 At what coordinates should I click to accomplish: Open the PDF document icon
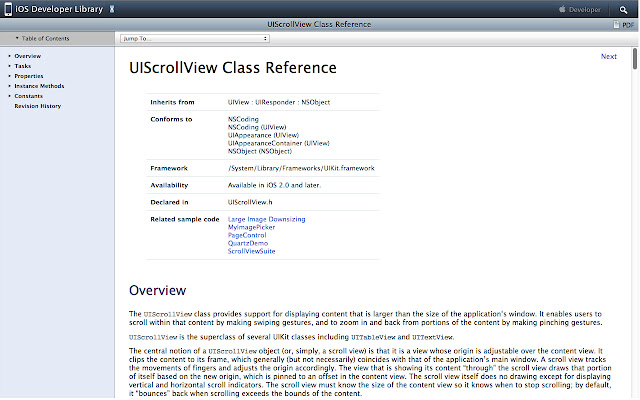[x=616, y=24]
